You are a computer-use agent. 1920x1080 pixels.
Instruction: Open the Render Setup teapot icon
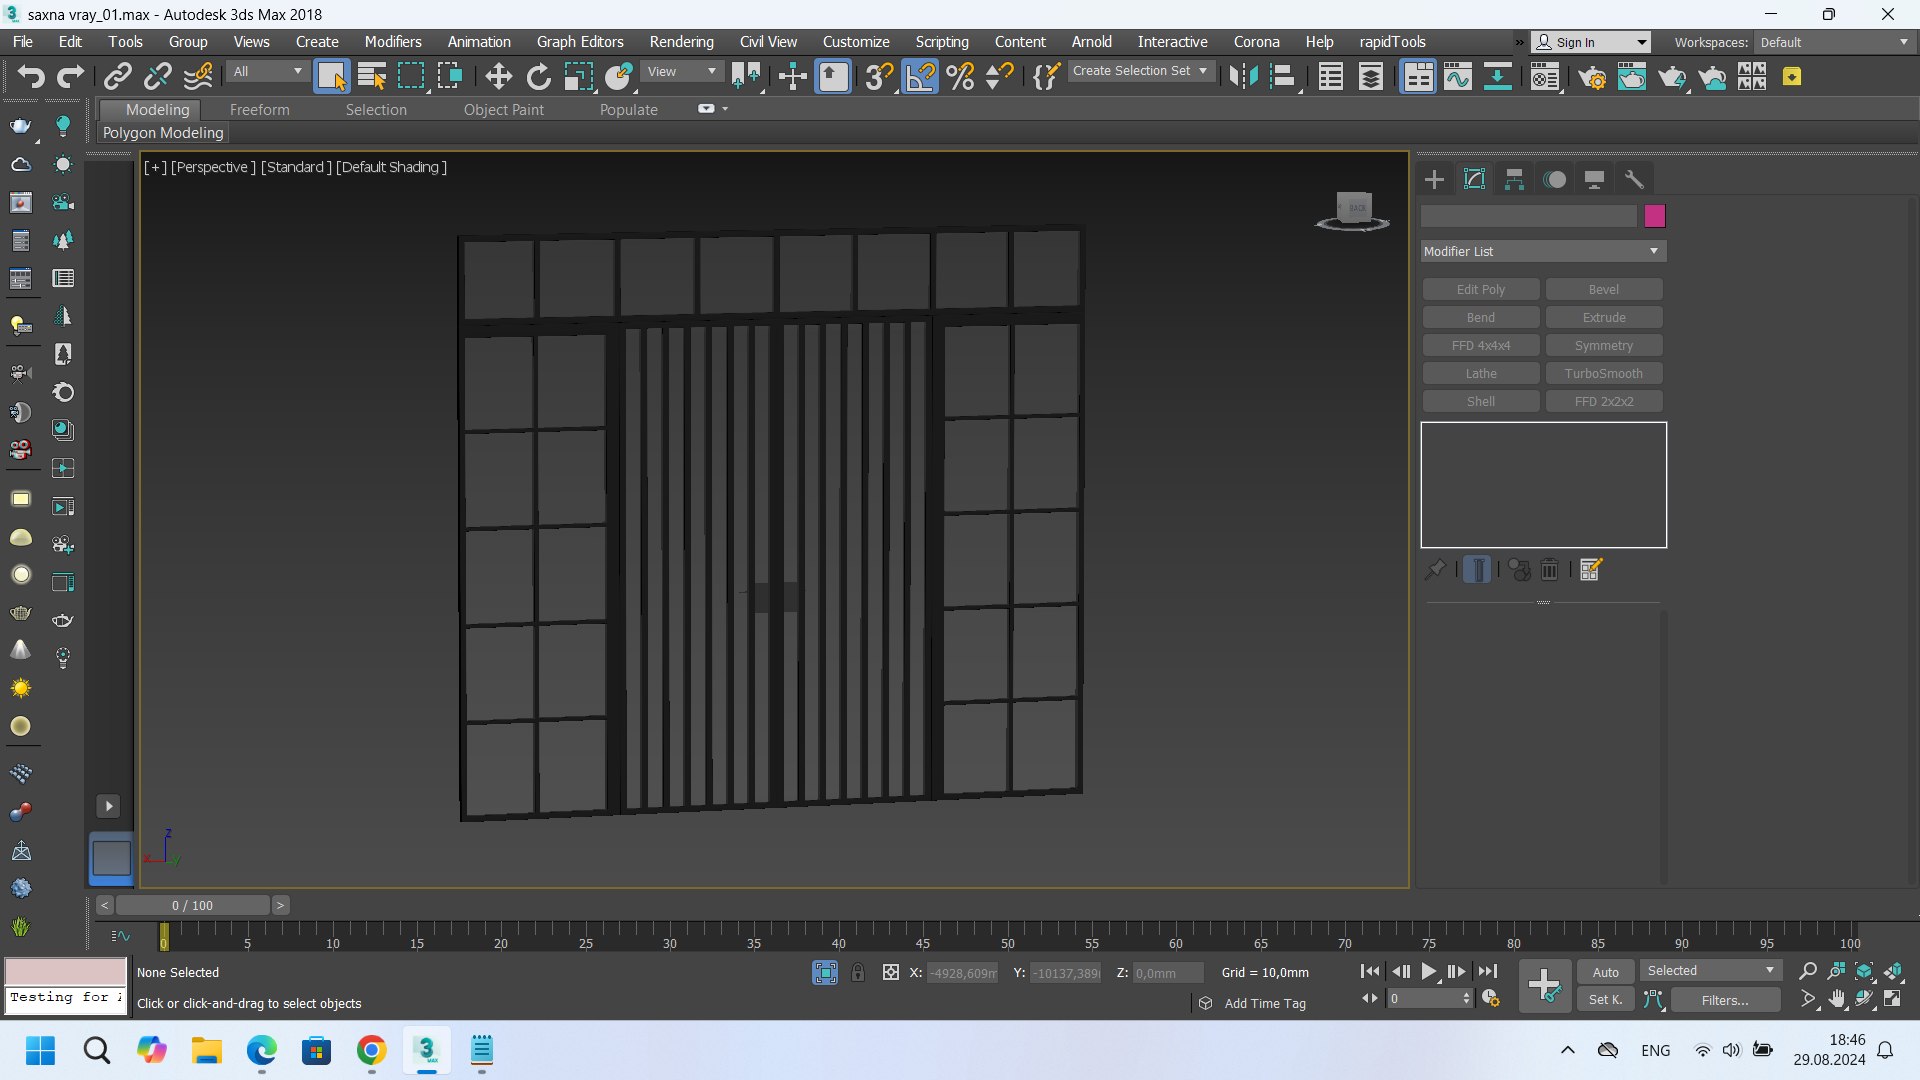[1592, 77]
